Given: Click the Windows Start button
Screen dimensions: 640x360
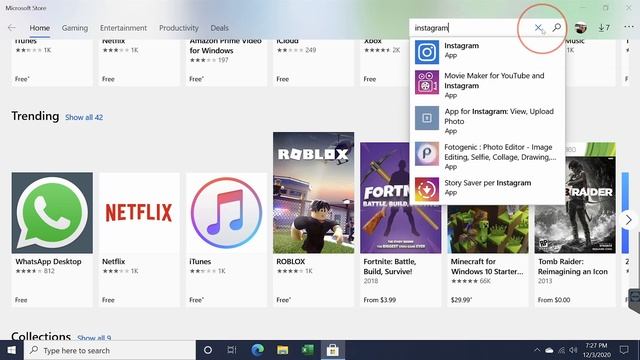Looking at the screenshot, I should pyautogui.click(x=12, y=350).
